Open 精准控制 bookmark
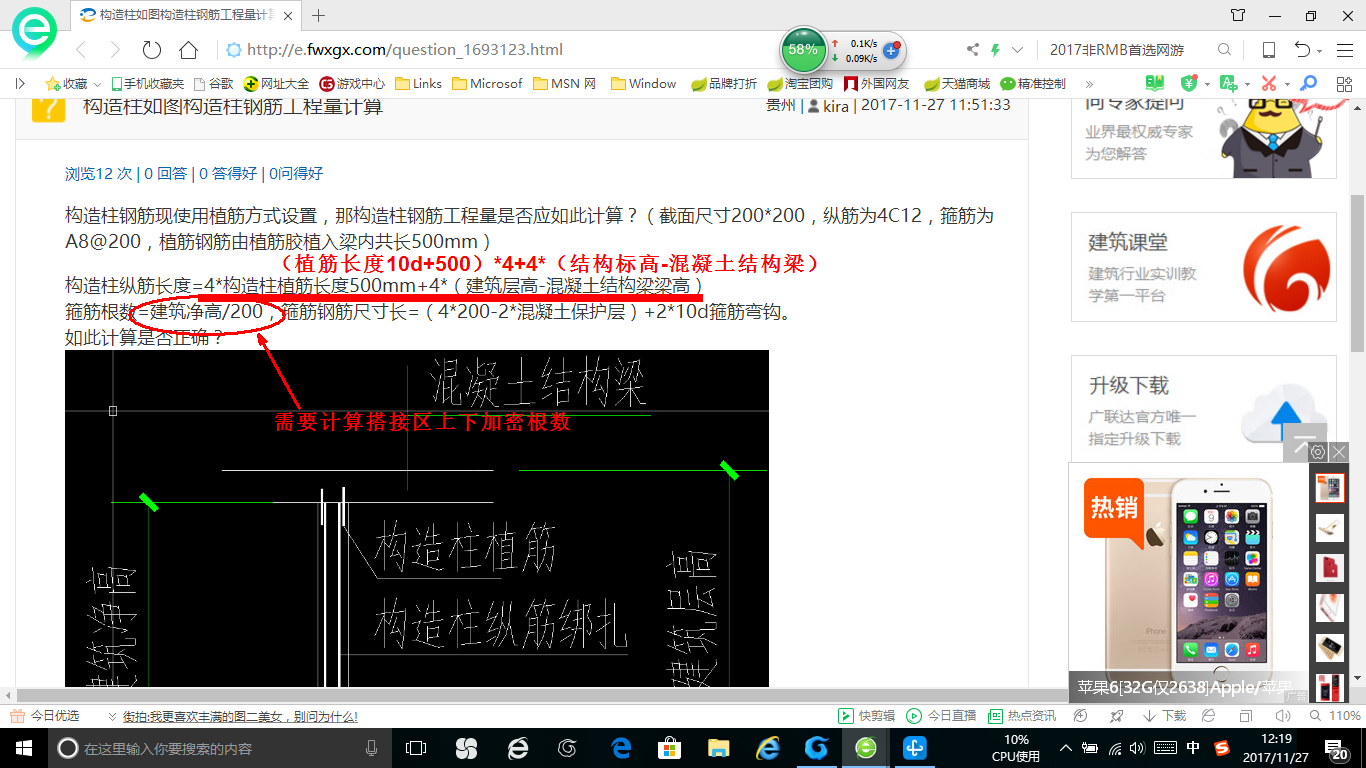 pyautogui.click(x=1033, y=84)
